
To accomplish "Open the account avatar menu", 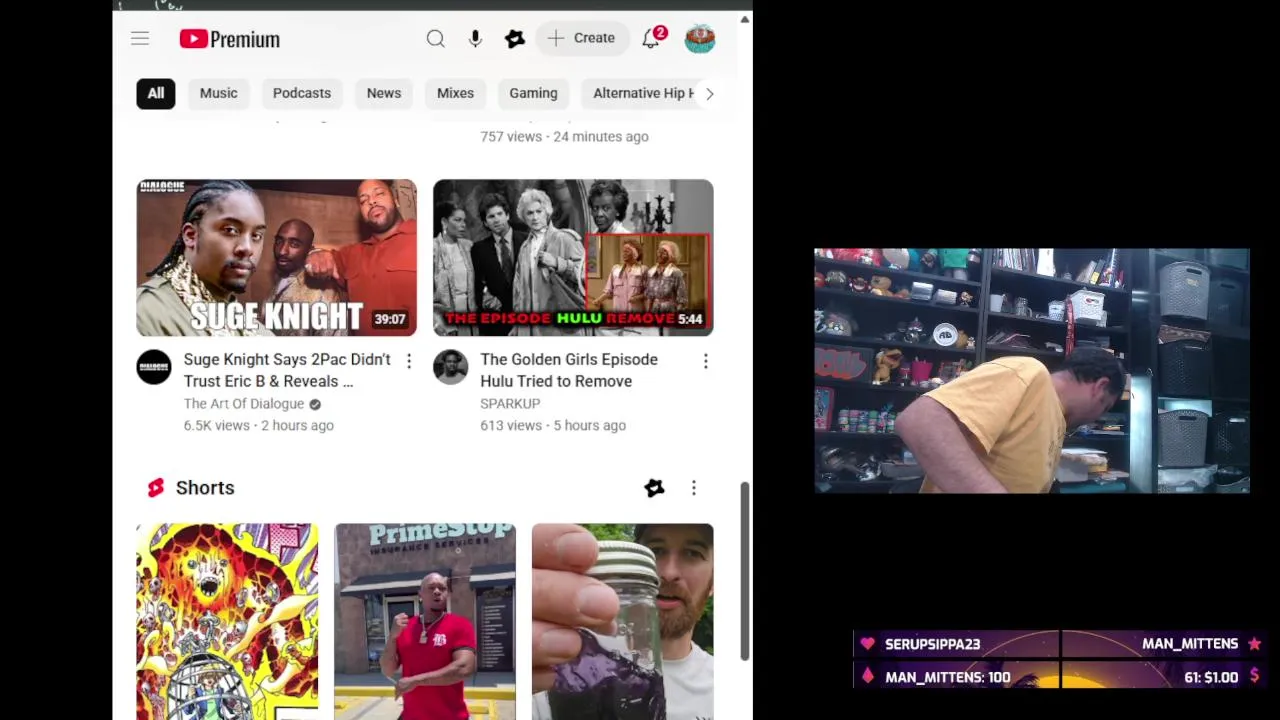I will click(x=700, y=39).
